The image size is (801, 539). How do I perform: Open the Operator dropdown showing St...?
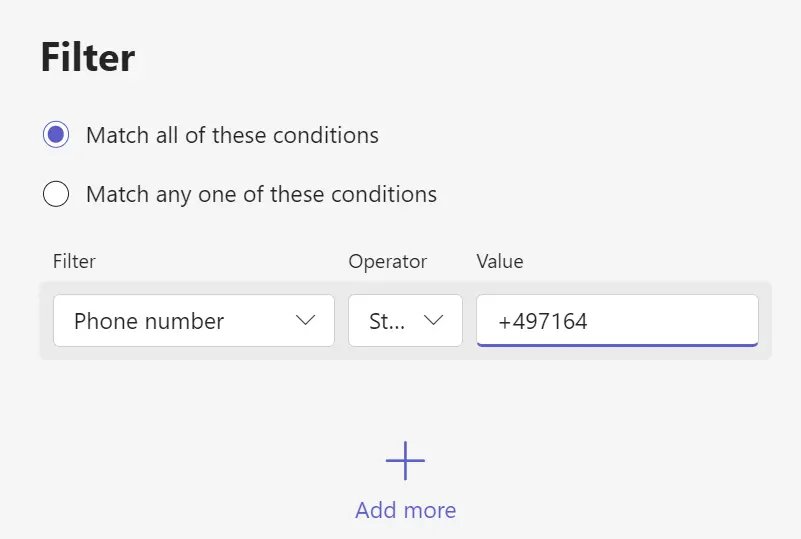pyautogui.click(x=406, y=321)
